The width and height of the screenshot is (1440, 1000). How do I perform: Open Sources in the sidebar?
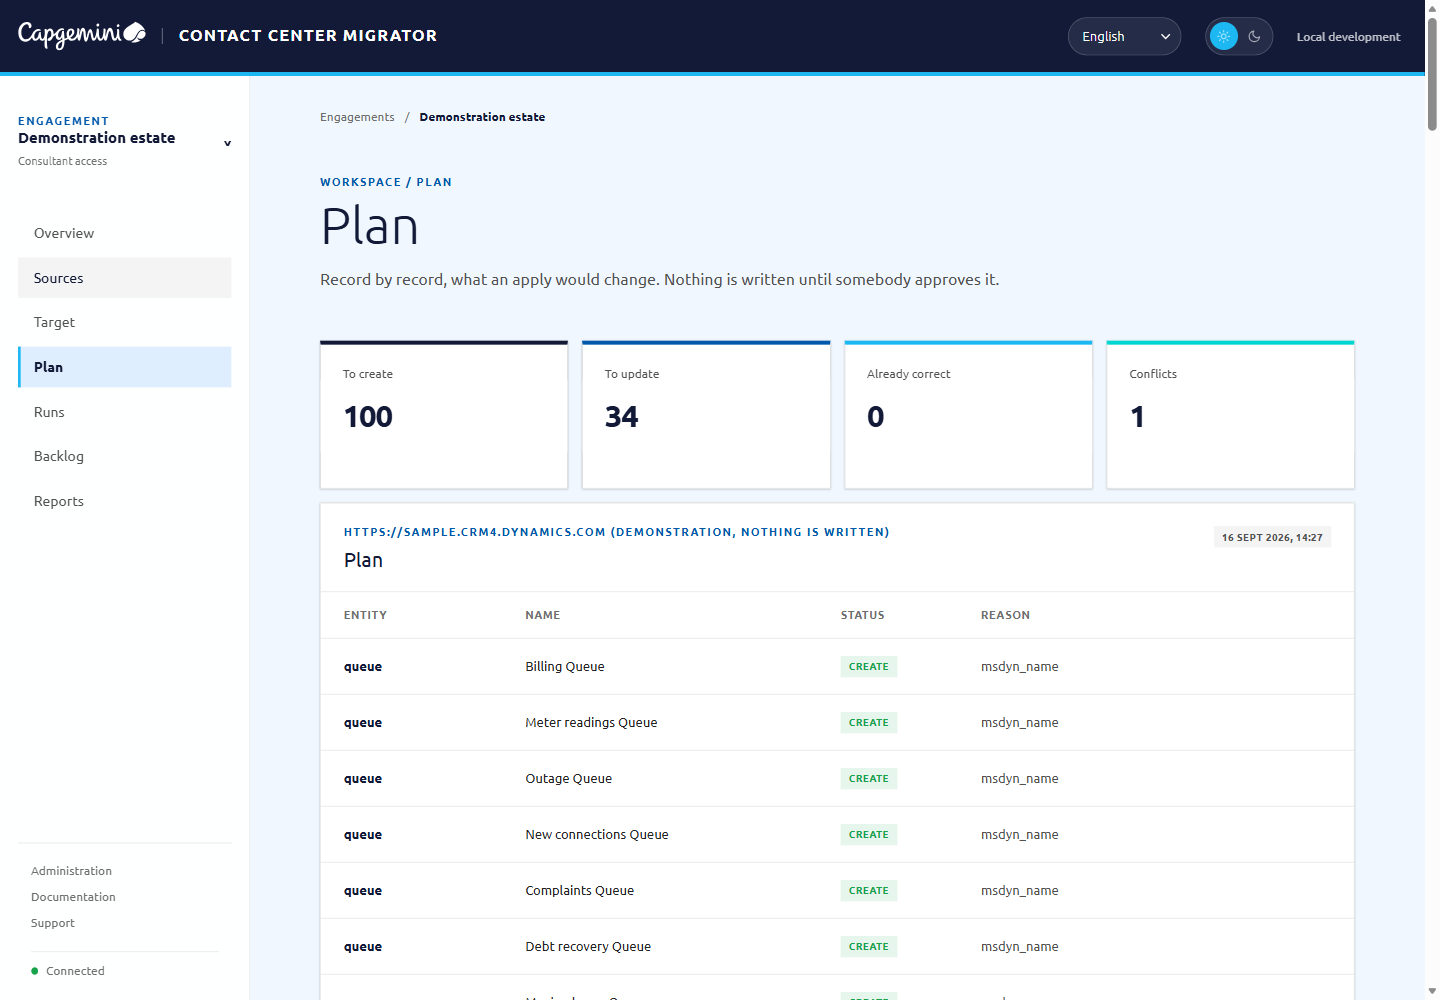(x=125, y=278)
